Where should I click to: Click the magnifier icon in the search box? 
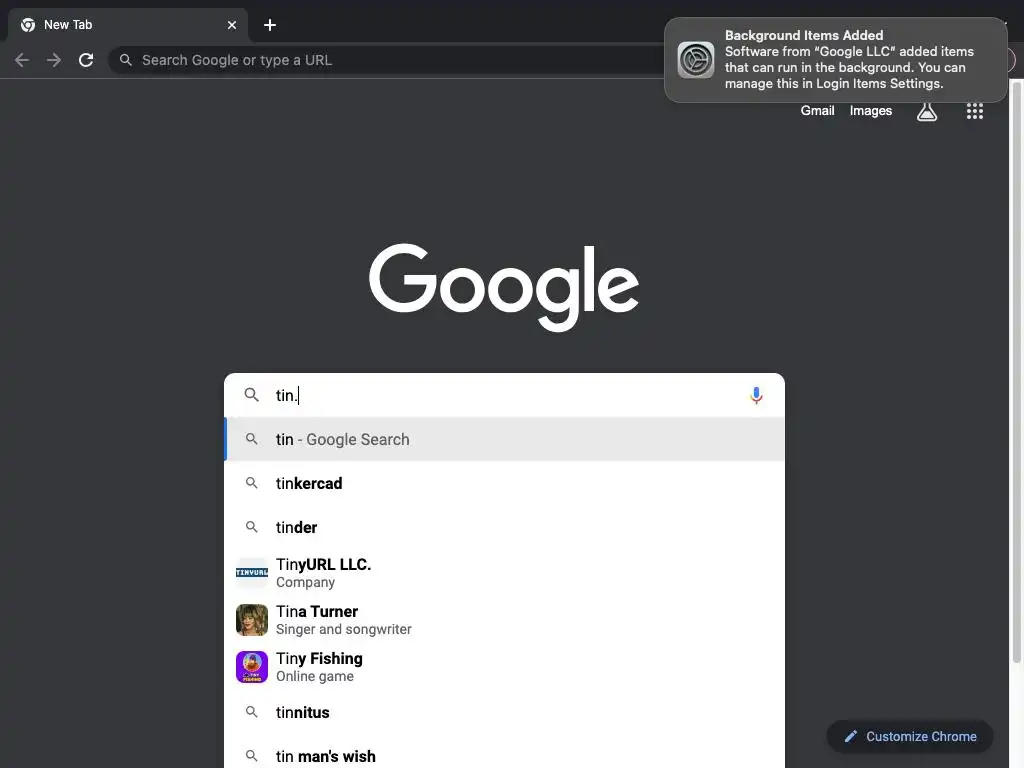(251, 394)
